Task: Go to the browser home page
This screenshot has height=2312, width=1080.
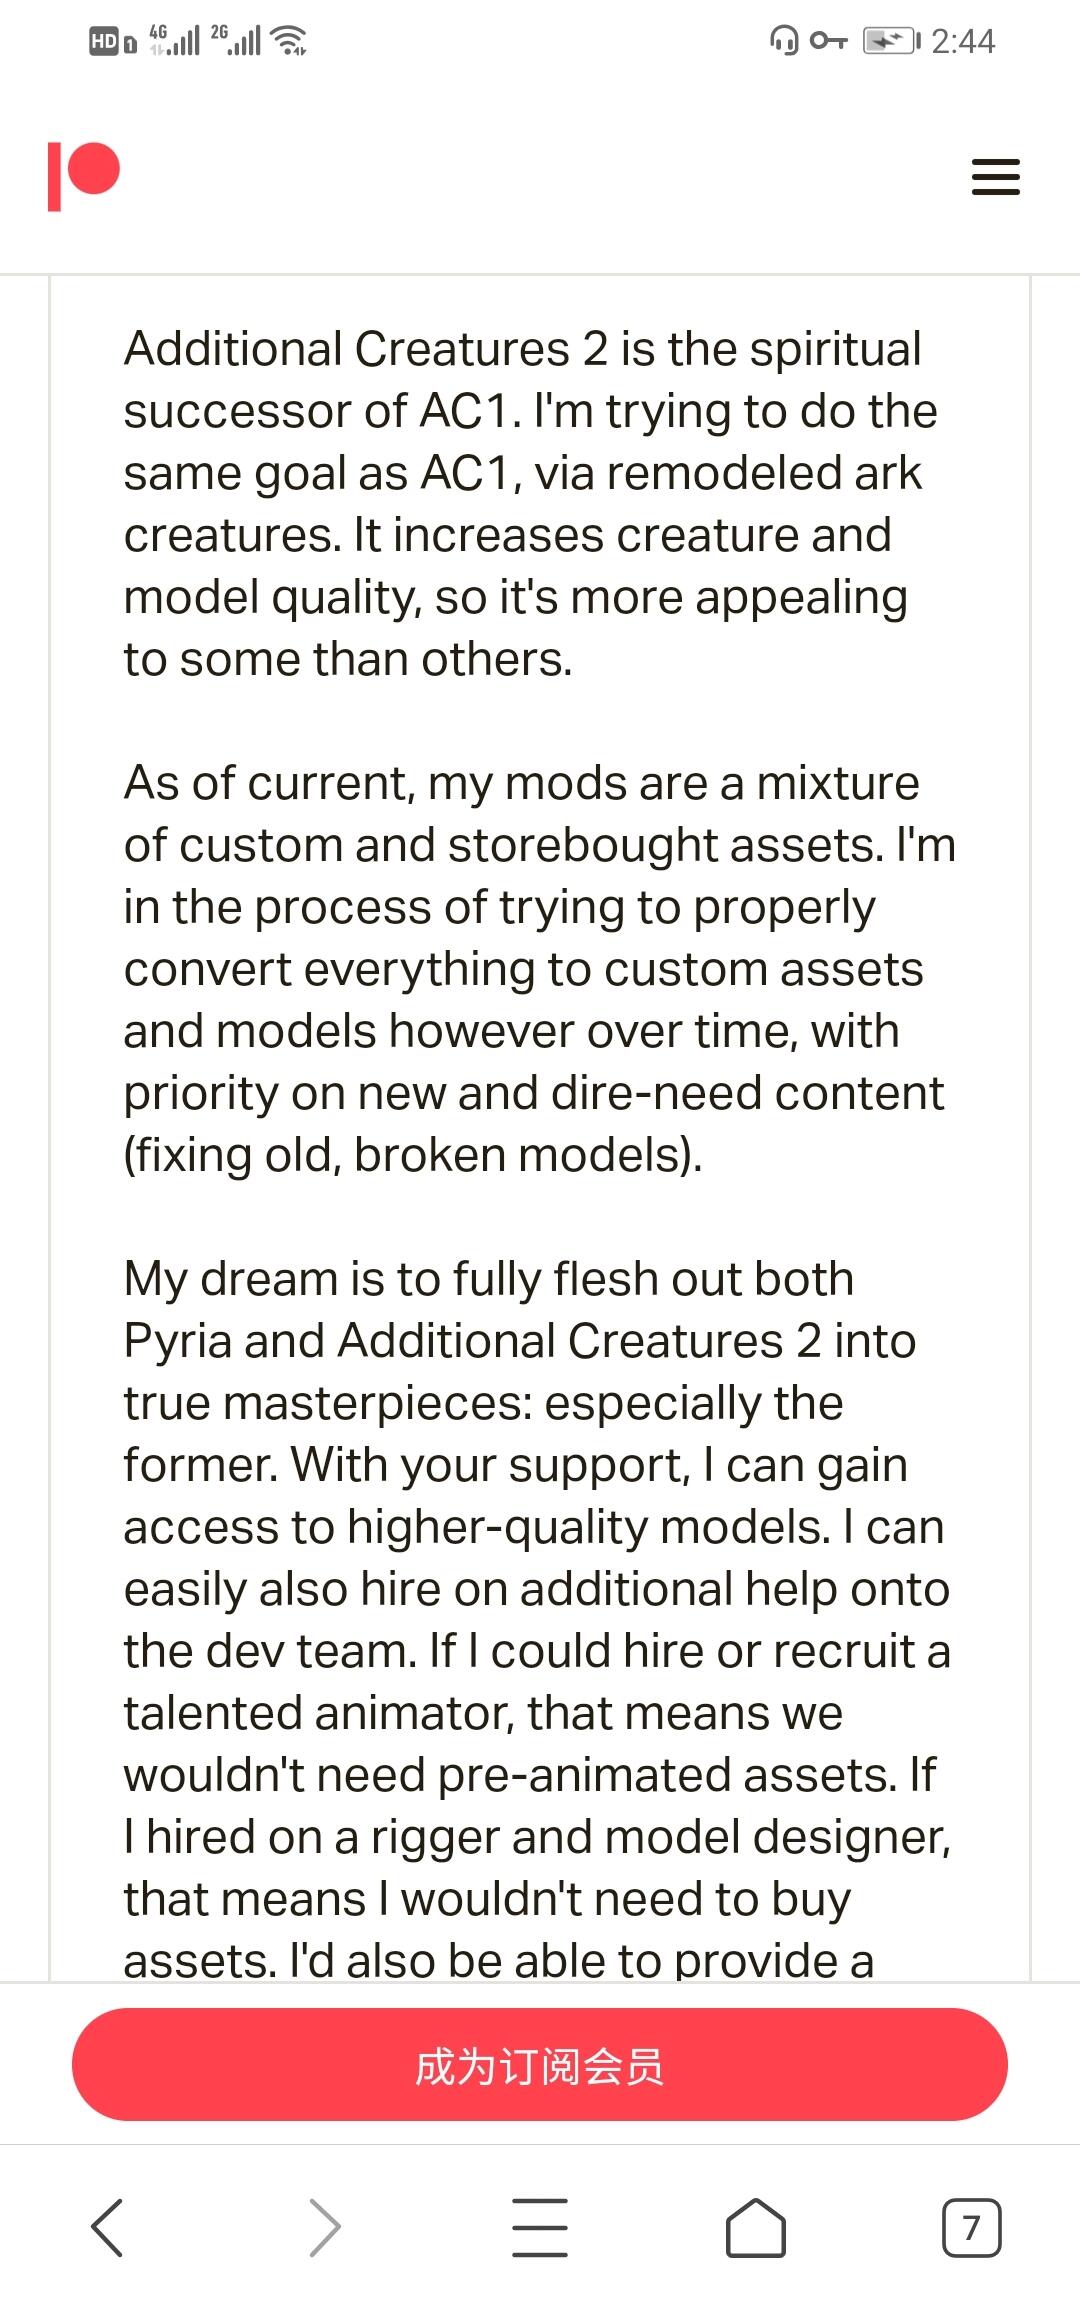Action: coord(755,2228)
